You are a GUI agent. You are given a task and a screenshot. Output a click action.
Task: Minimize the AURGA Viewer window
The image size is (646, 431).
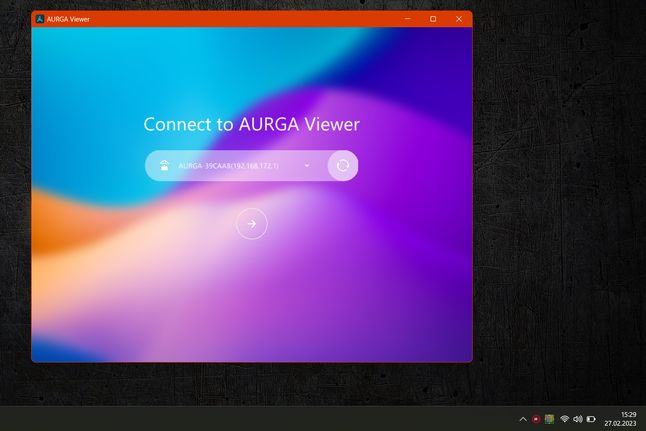(x=407, y=19)
